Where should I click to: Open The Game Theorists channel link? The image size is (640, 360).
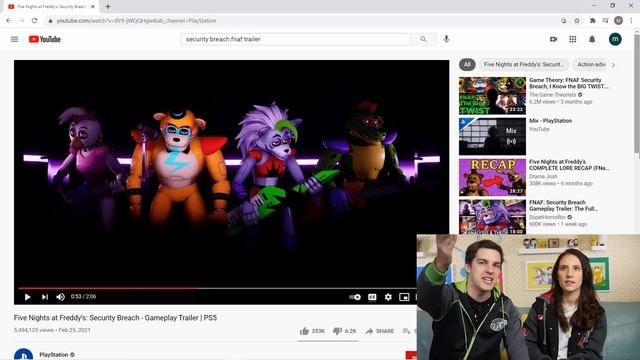(x=553, y=95)
